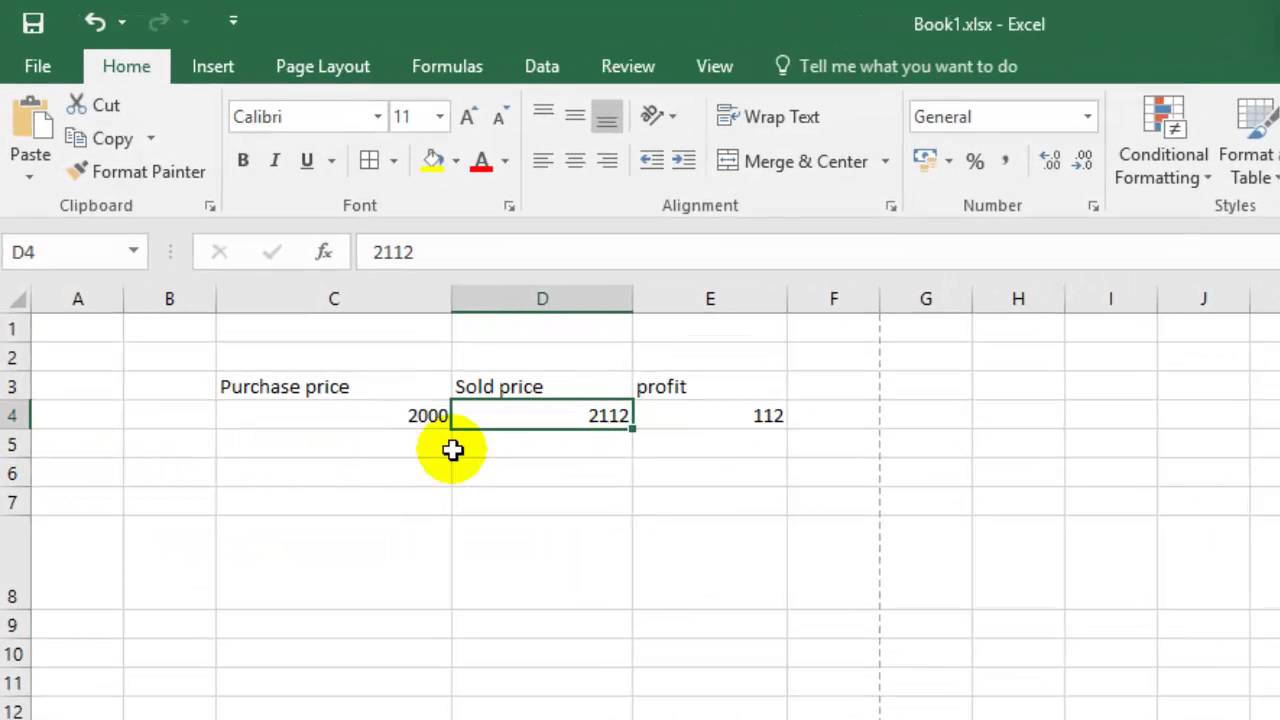Click the Decrease Indent icon

(x=651, y=160)
